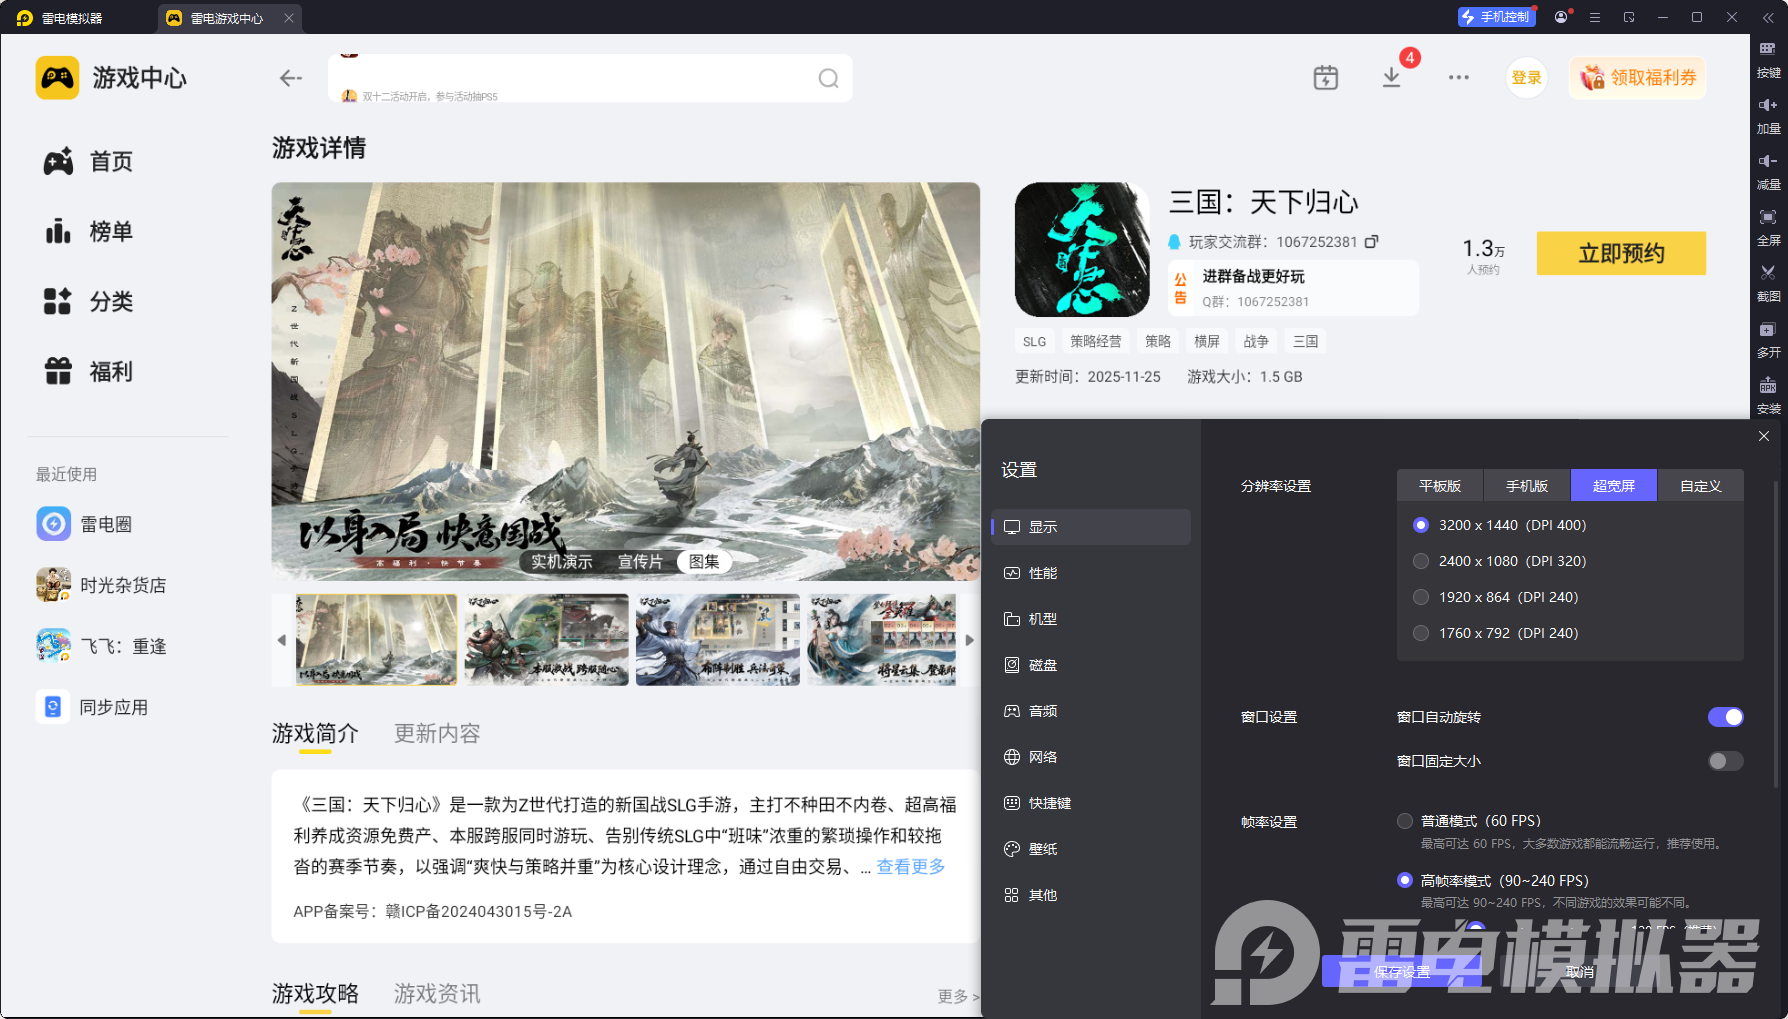Click 取消 to cancel settings
The width and height of the screenshot is (1788, 1019).
(x=1580, y=972)
